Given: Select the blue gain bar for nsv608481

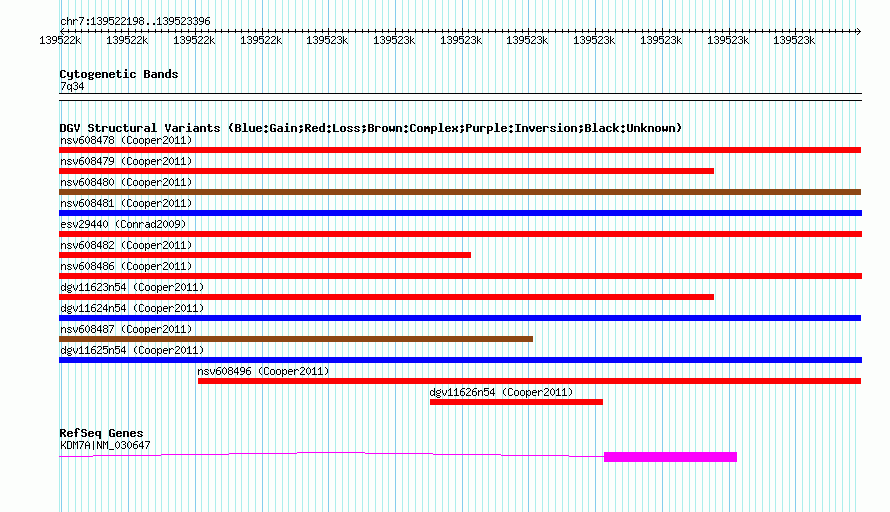Looking at the screenshot, I should coord(460,213).
